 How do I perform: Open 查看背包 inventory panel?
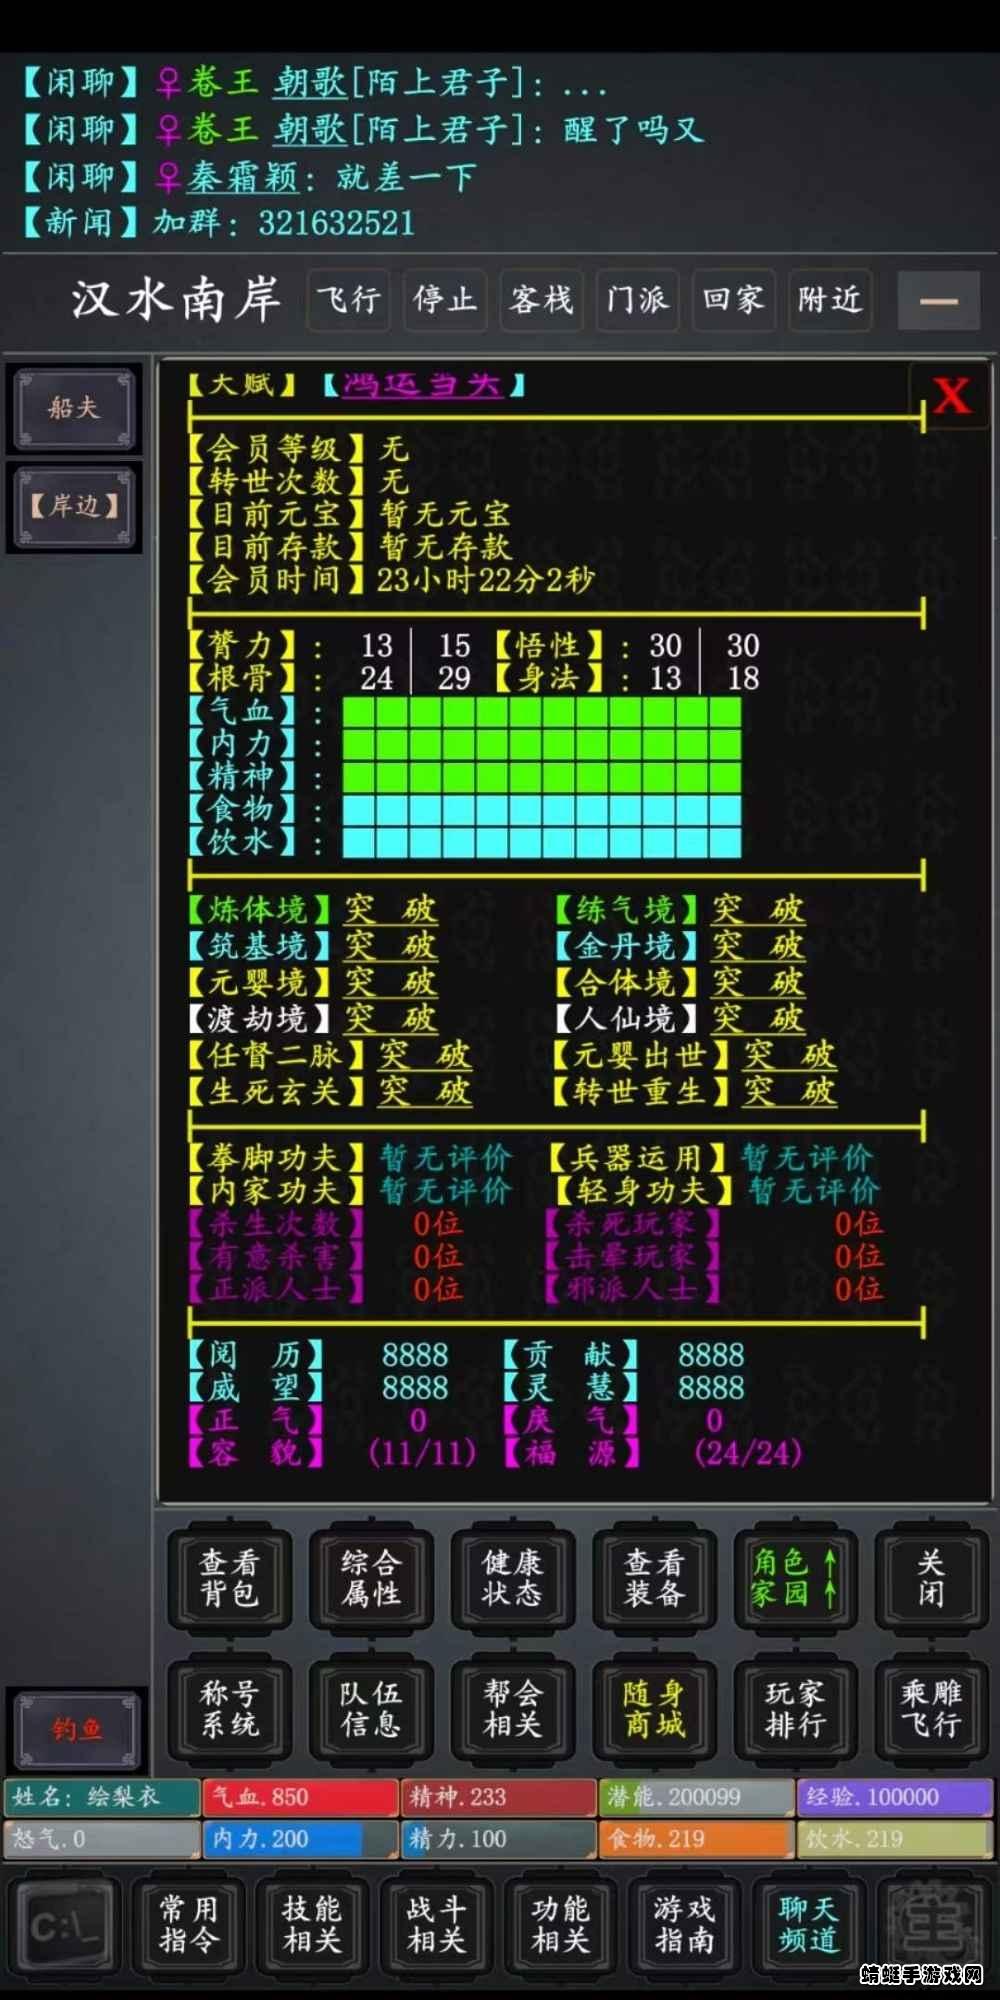click(230, 1578)
